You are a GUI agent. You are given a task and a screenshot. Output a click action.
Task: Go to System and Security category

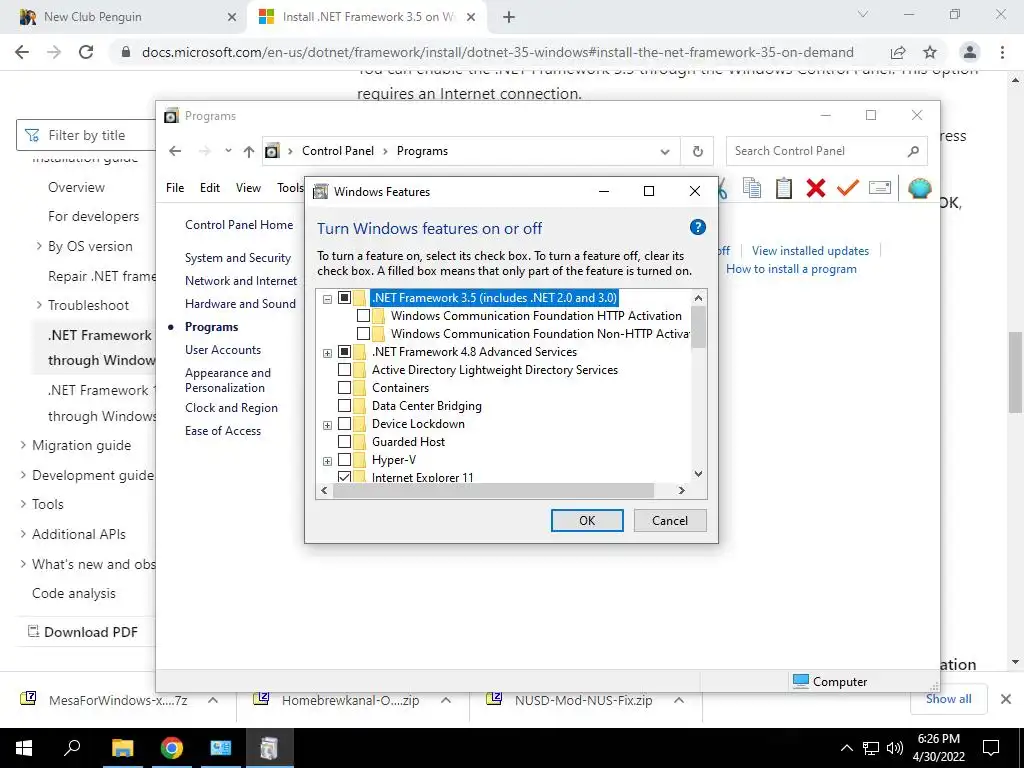[238, 258]
